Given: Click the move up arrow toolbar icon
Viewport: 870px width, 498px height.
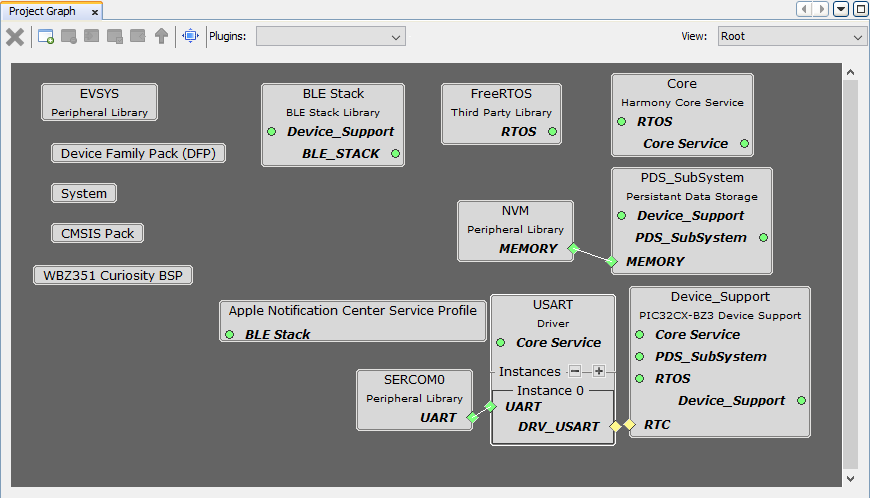Looking at the screenshot, I should coord(161,36).
